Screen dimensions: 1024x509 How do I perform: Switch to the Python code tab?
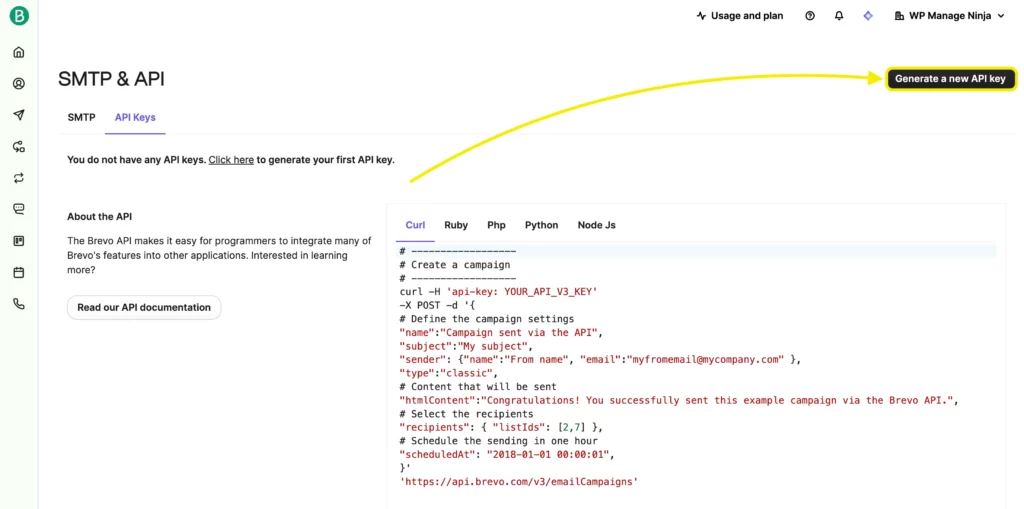pos(541,225)
